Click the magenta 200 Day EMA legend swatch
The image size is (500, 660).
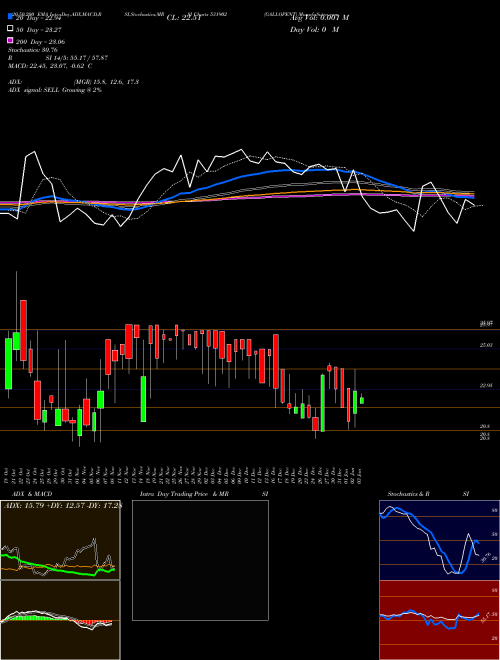(10, 40)
